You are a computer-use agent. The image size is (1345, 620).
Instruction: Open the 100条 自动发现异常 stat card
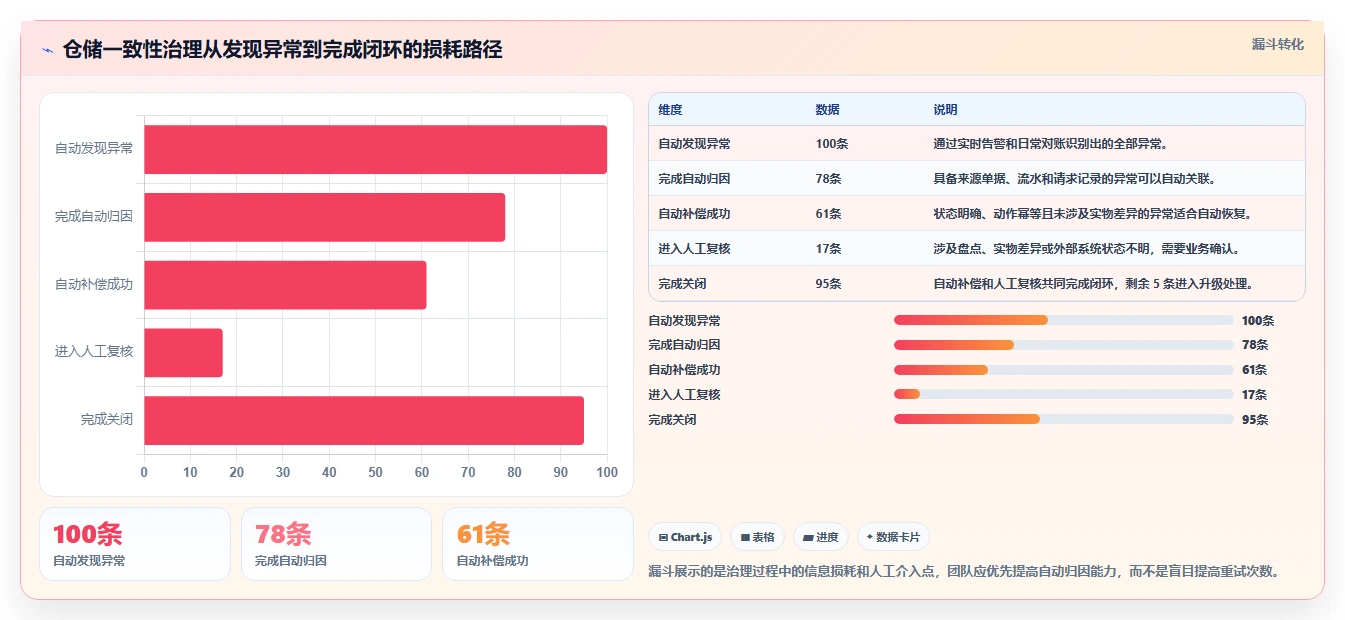(x=135, y=544)
